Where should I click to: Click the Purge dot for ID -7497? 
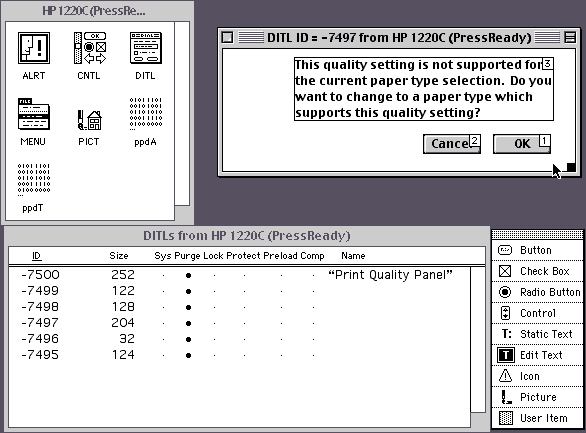point(188,324)
